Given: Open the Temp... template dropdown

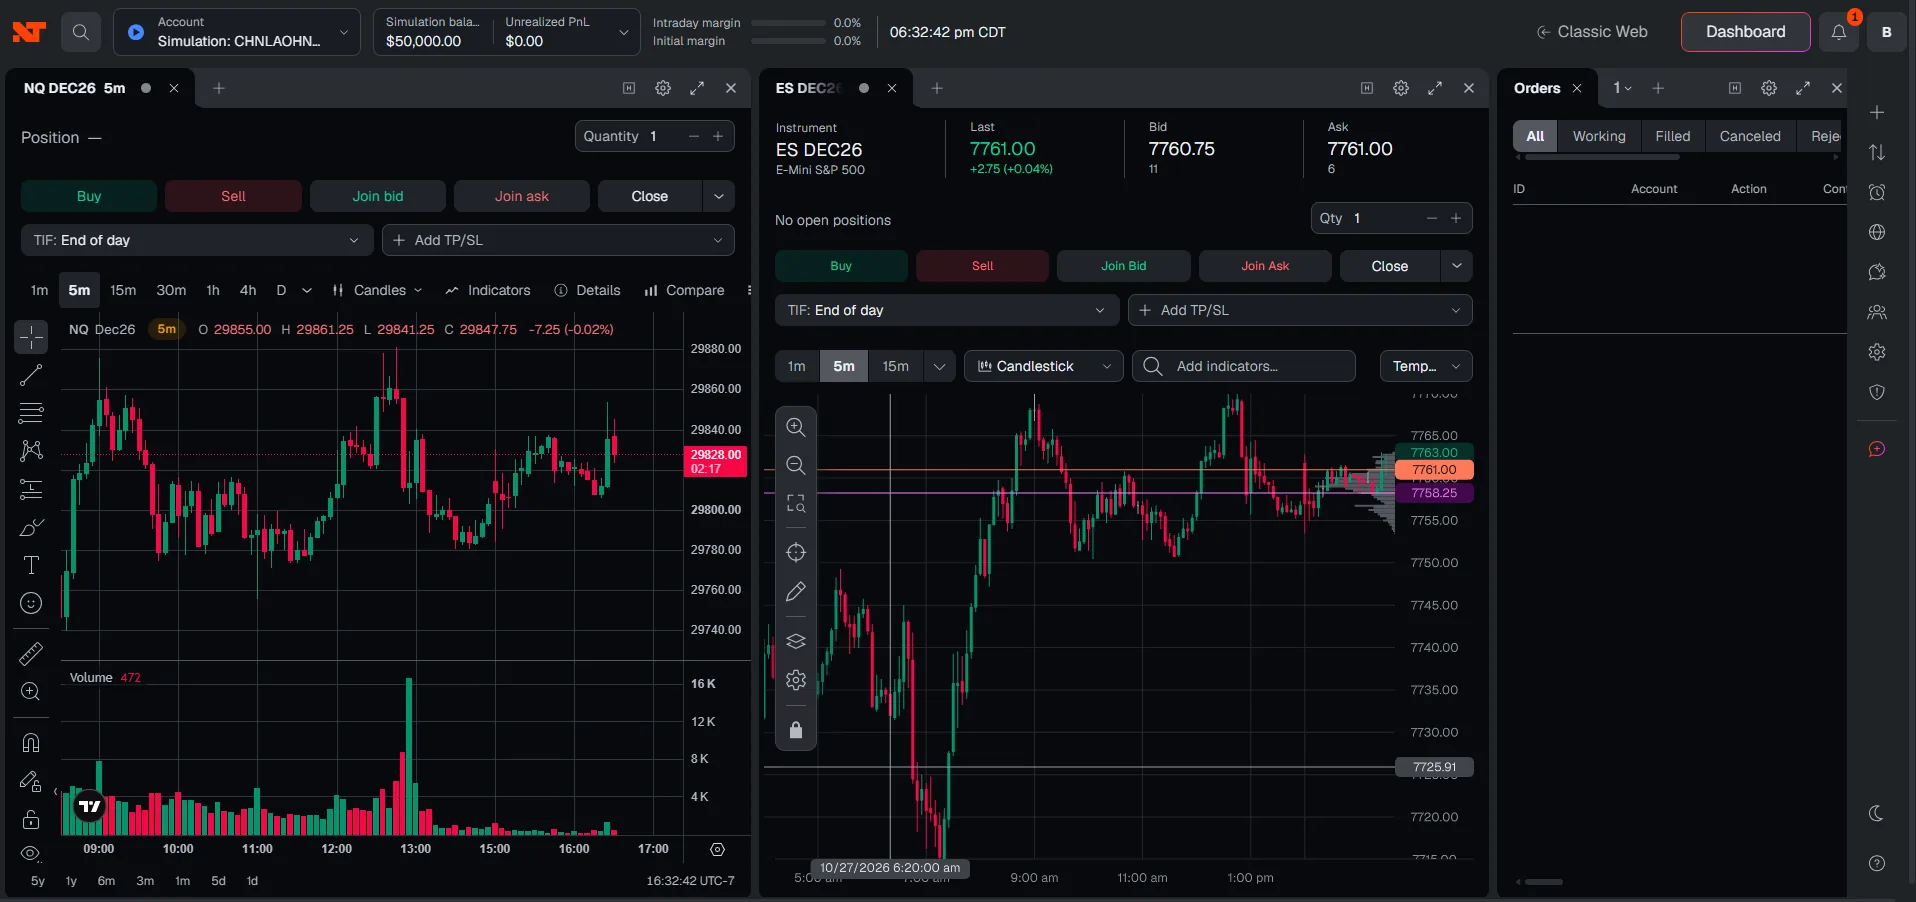Looking at the screenshot, I should 1426,366.
